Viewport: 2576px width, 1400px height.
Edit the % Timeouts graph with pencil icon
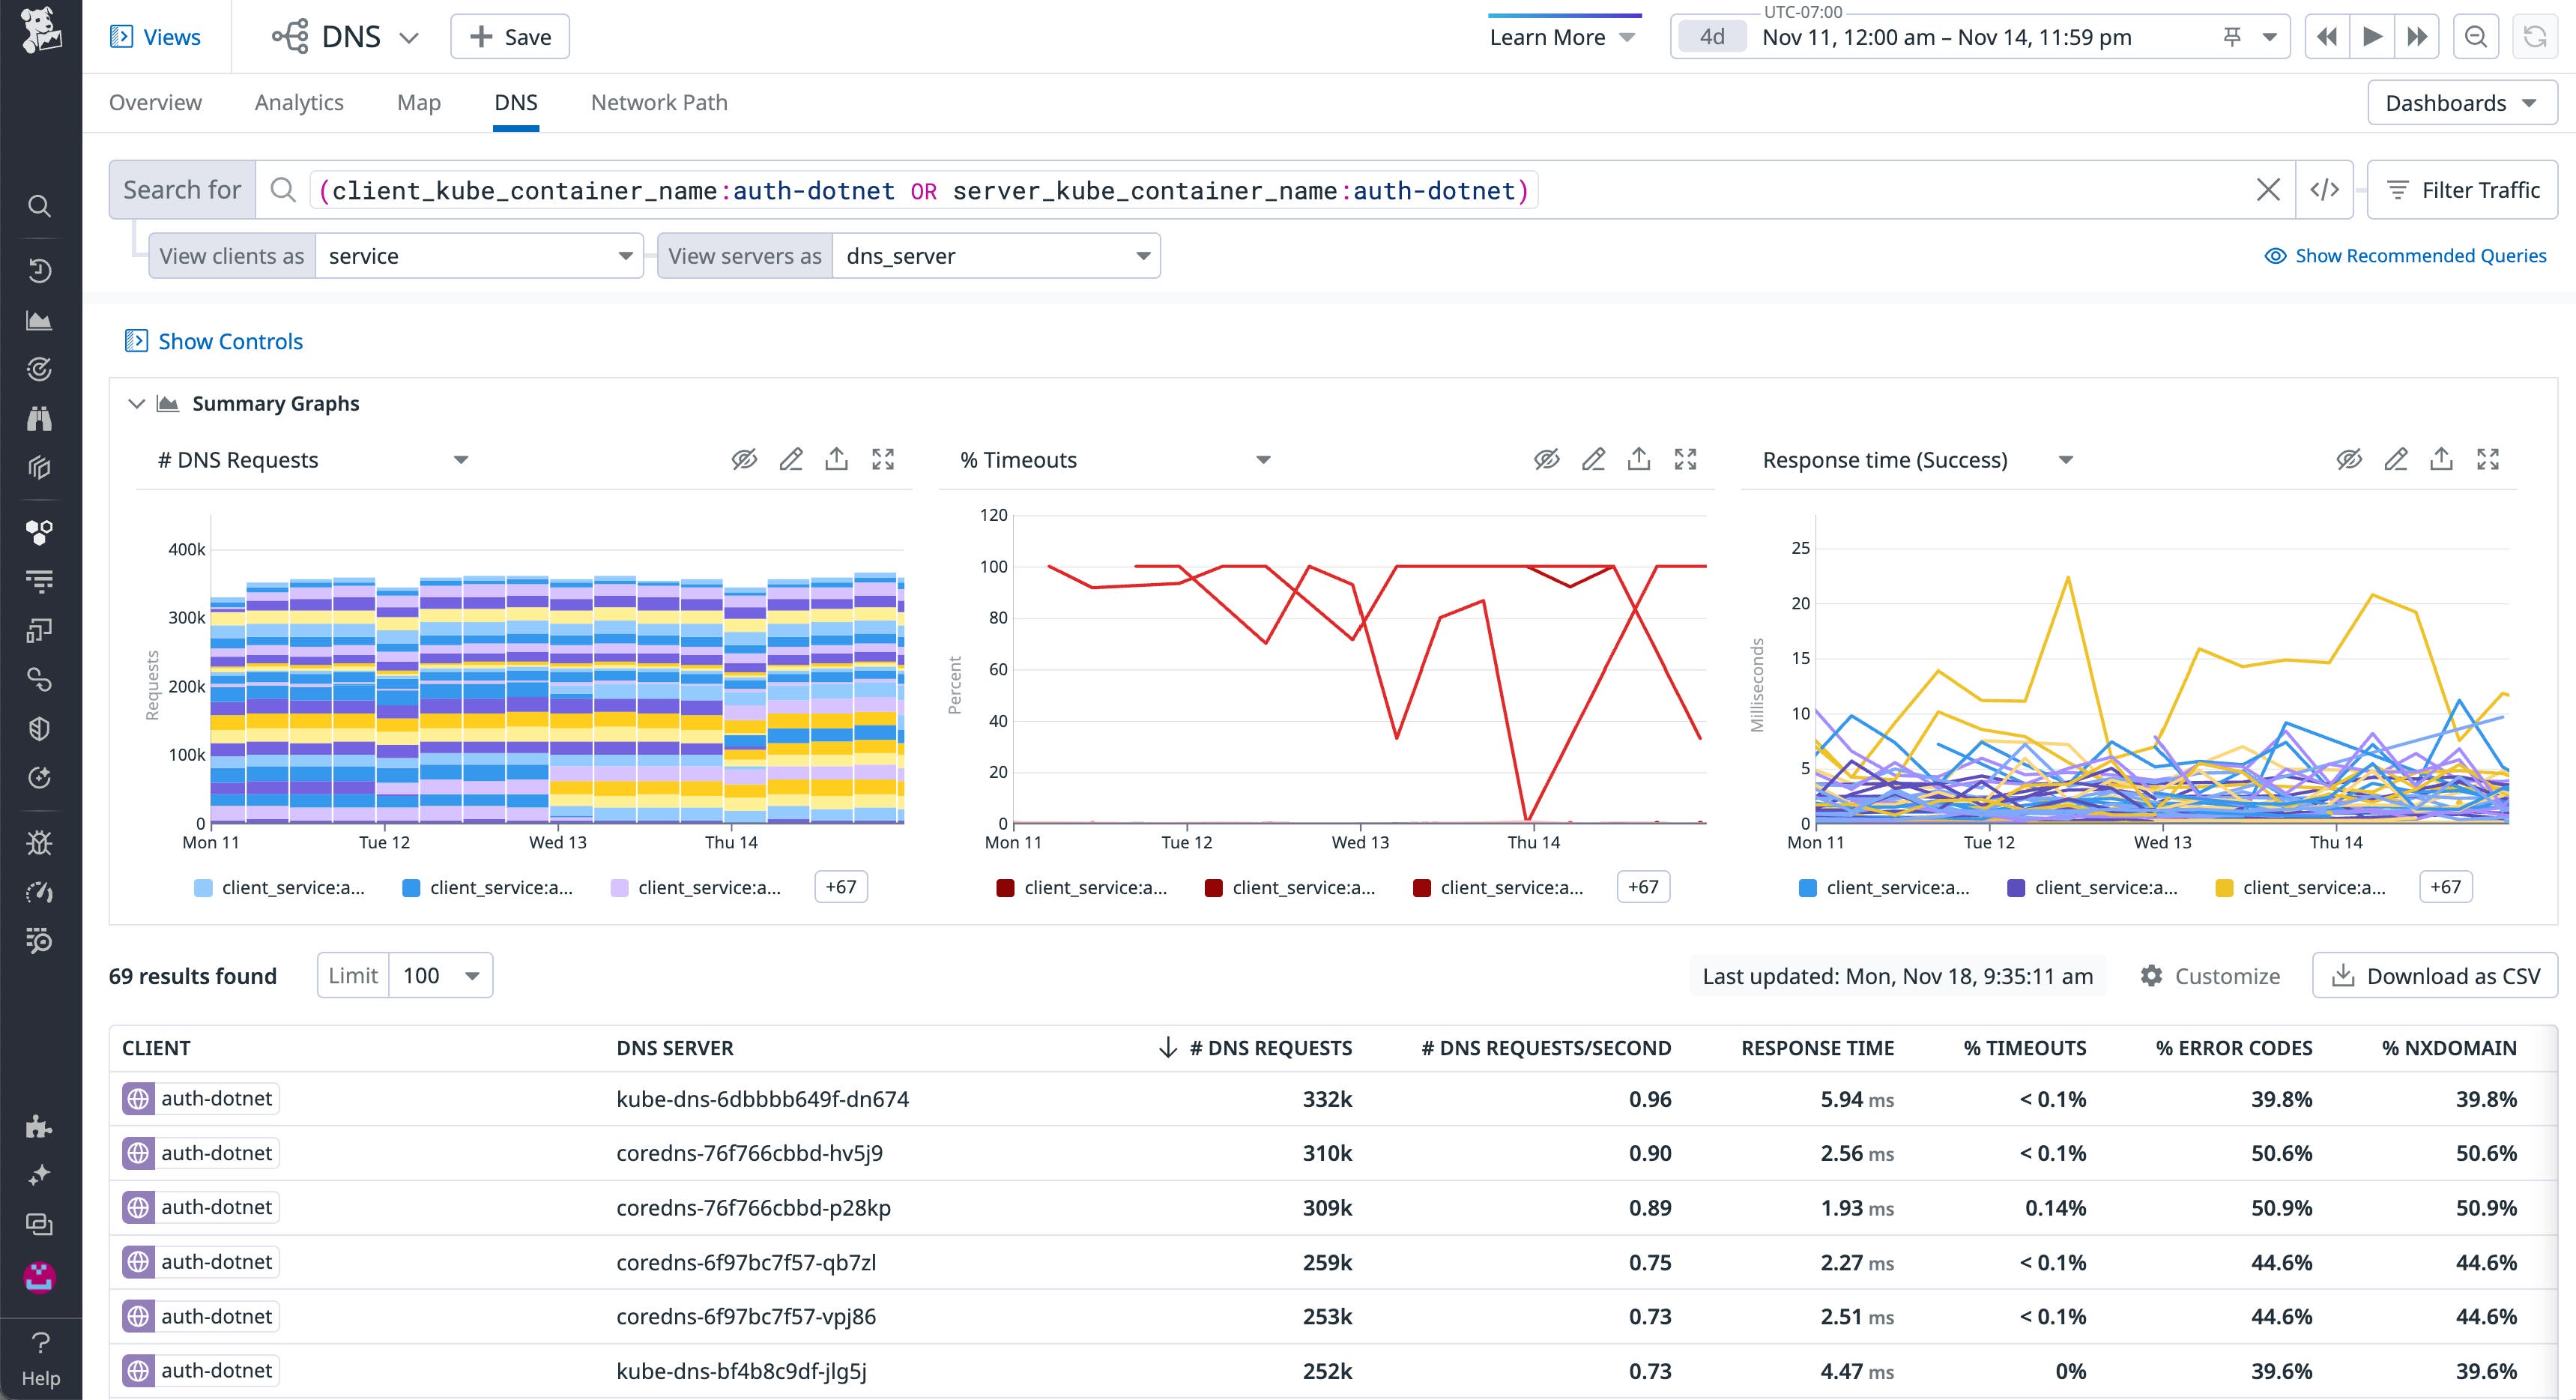pyautogui.click(x=1593, y=459)
